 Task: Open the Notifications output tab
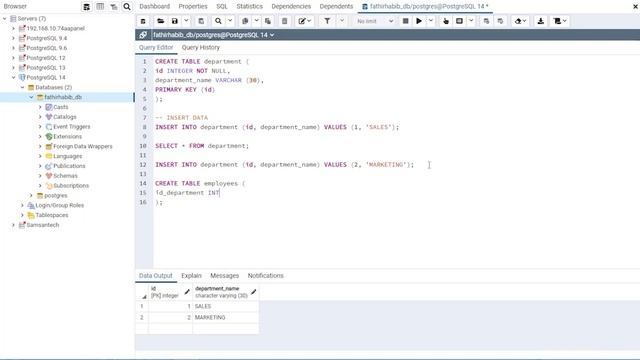click(x=266, y=276)
